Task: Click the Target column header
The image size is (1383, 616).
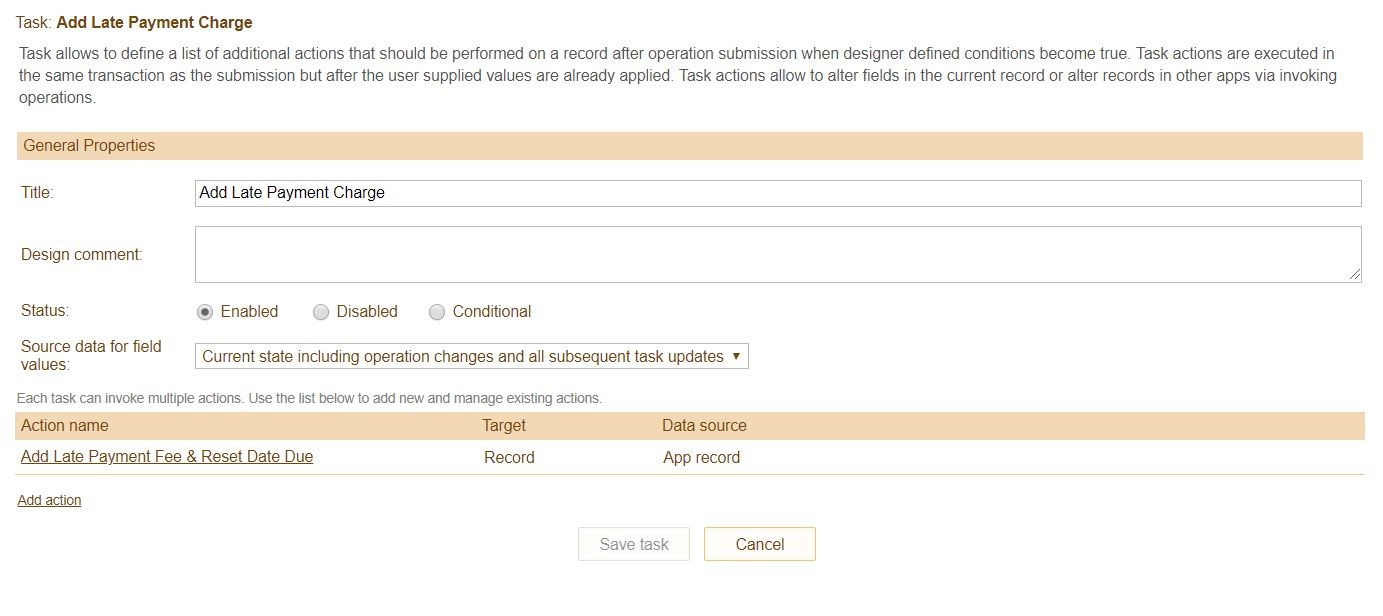Action: [504, 426]
